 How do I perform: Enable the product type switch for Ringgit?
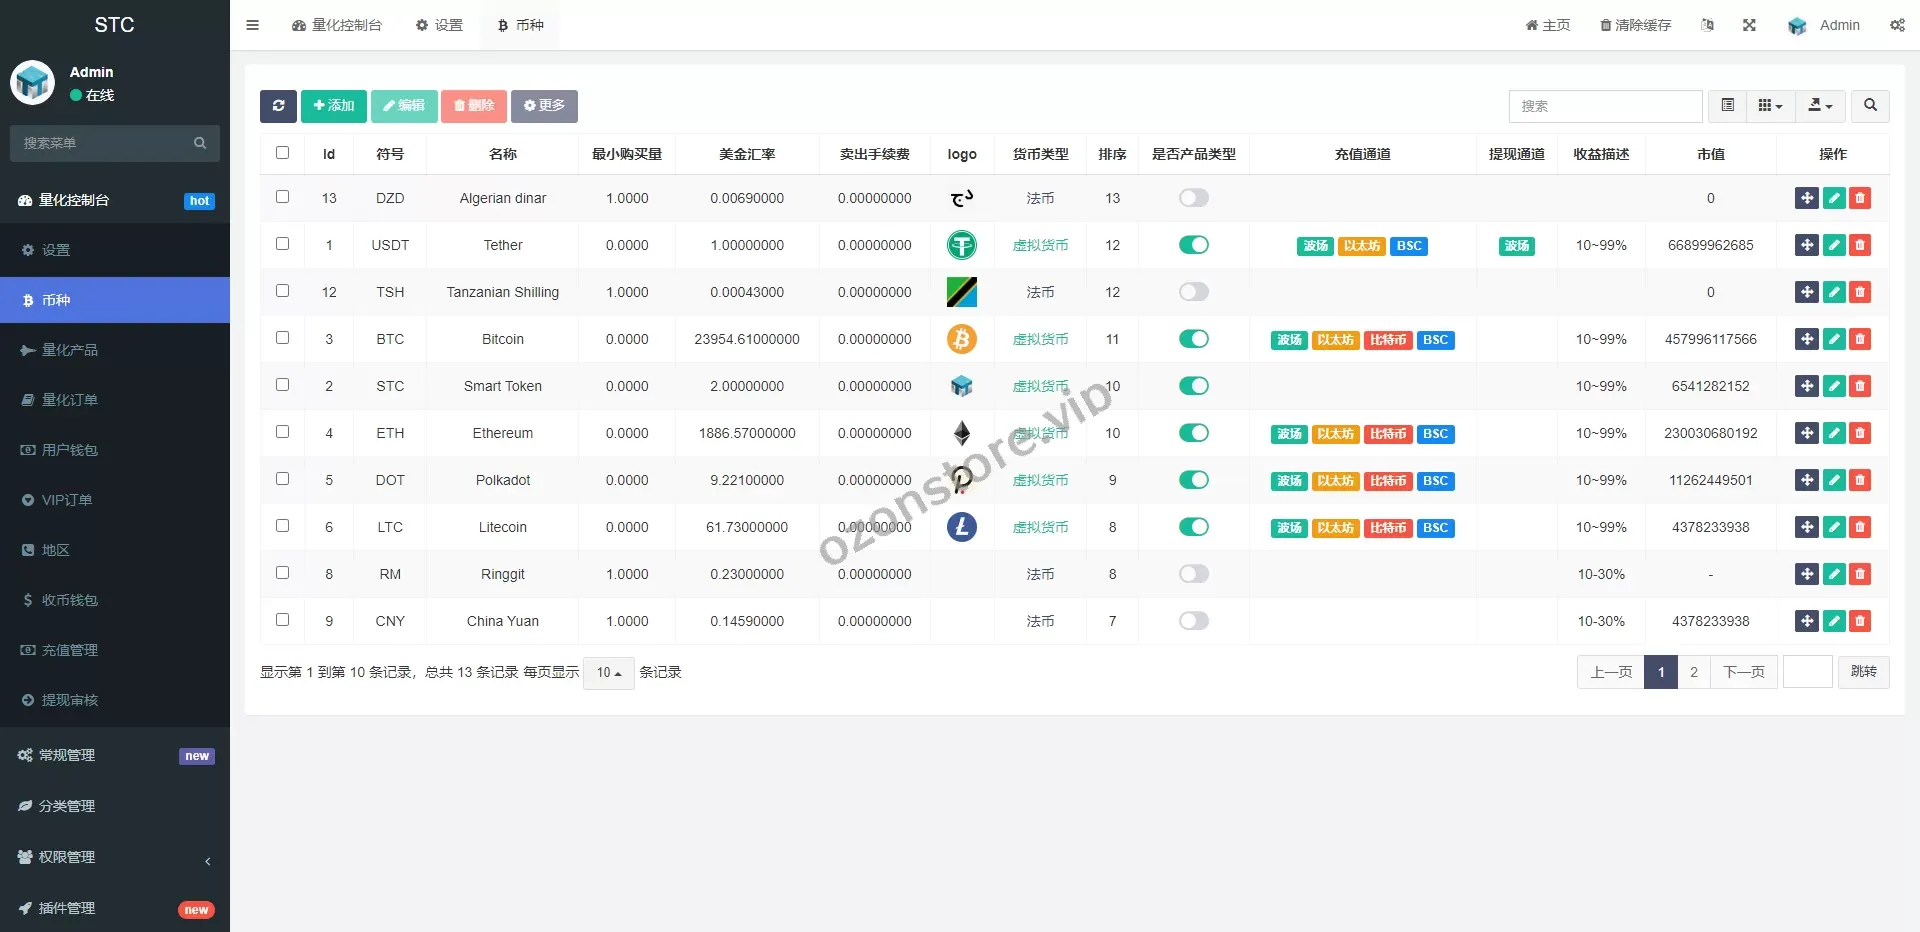(x=1193, y=574)
